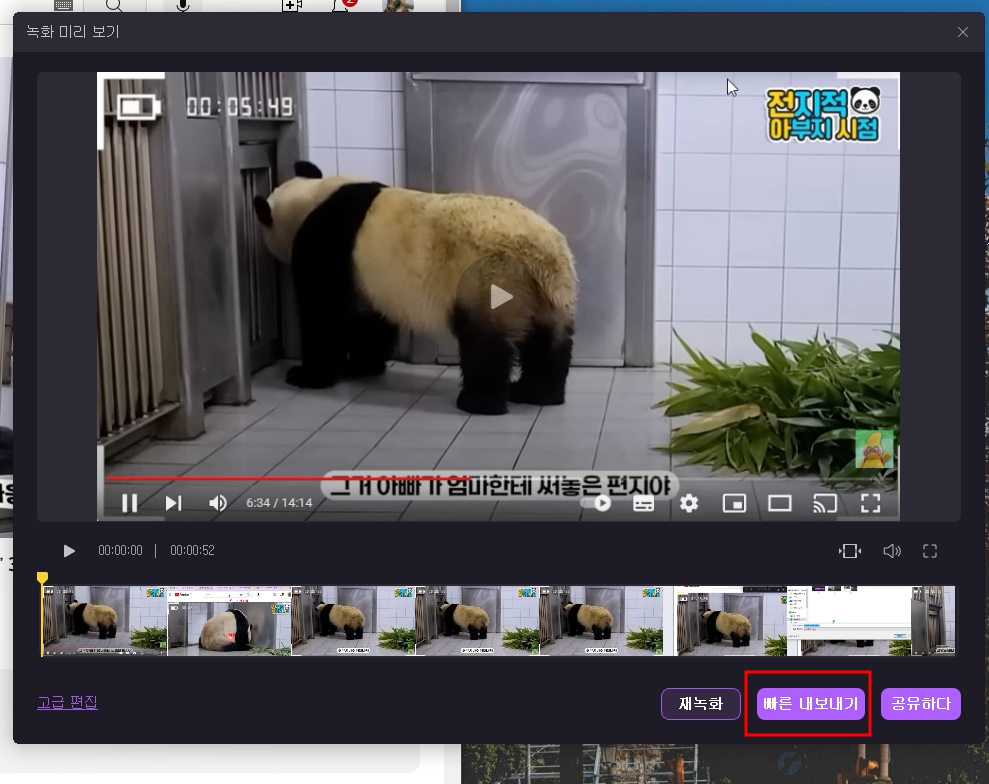Click the next-video icon in YouTube player
This screenshot has height=784, width=989.
pyautogui.click(x=173, y=503)
